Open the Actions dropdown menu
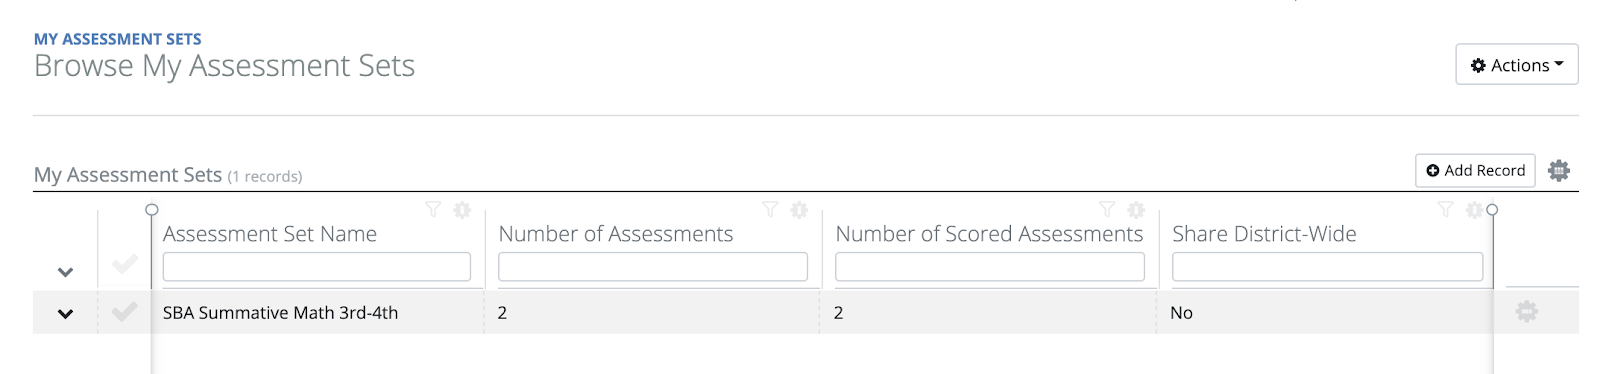 (x=1517, y=65)
